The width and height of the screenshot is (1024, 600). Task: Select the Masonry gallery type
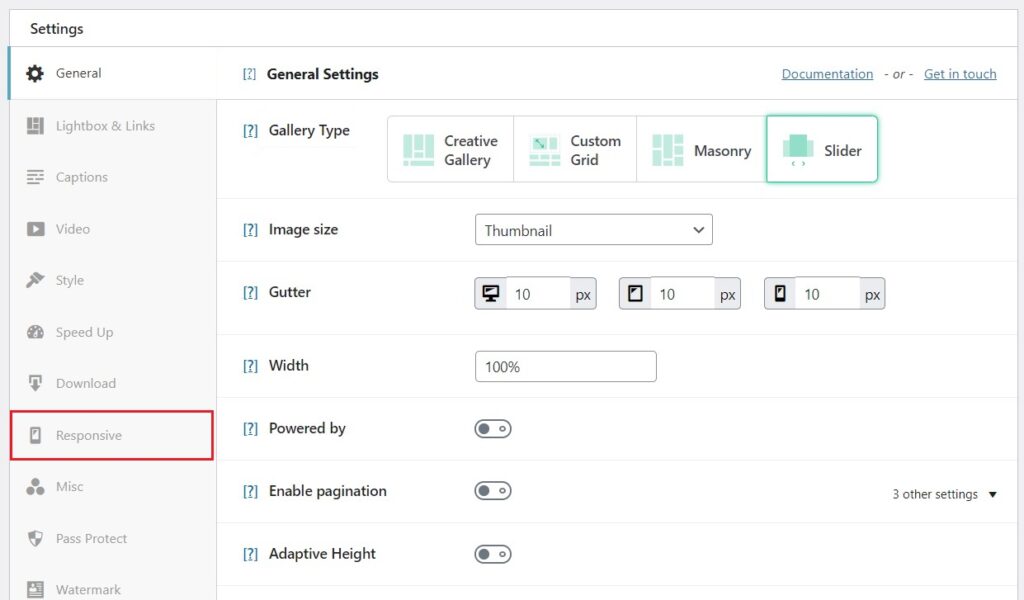[700, 149]
